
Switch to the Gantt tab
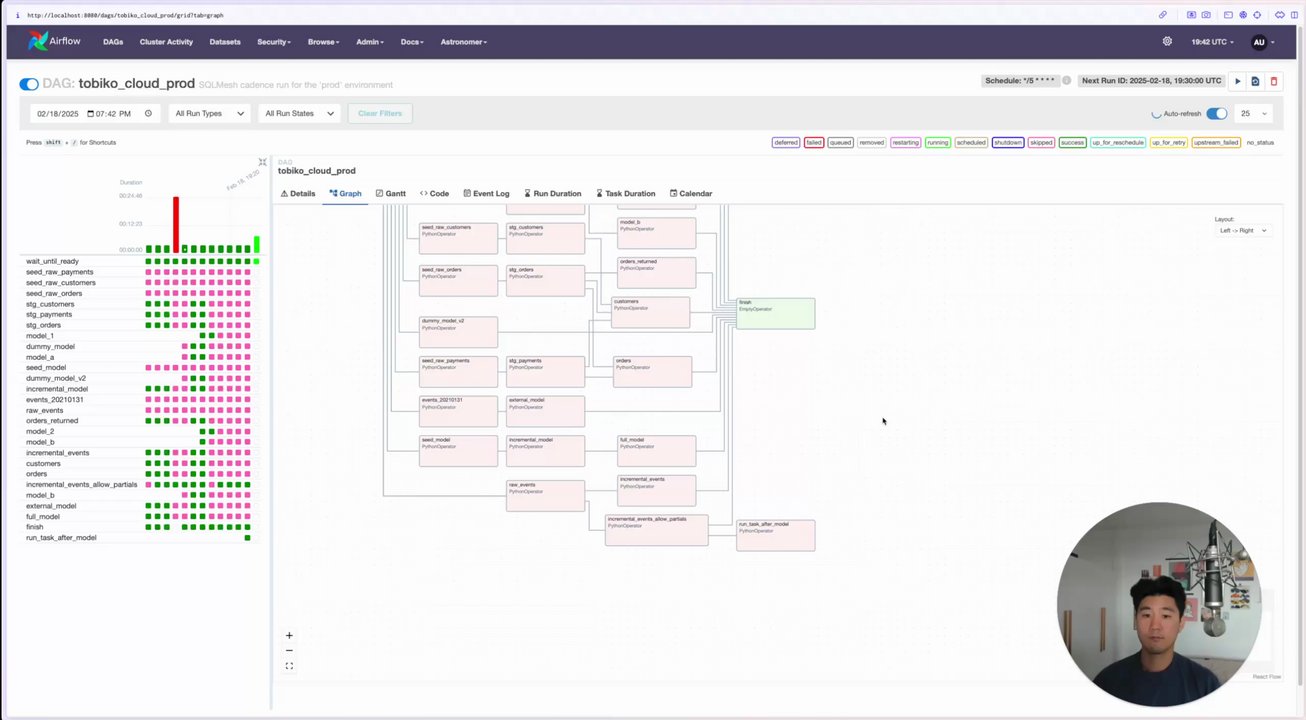pyautogui.click(x=391, y=193)
